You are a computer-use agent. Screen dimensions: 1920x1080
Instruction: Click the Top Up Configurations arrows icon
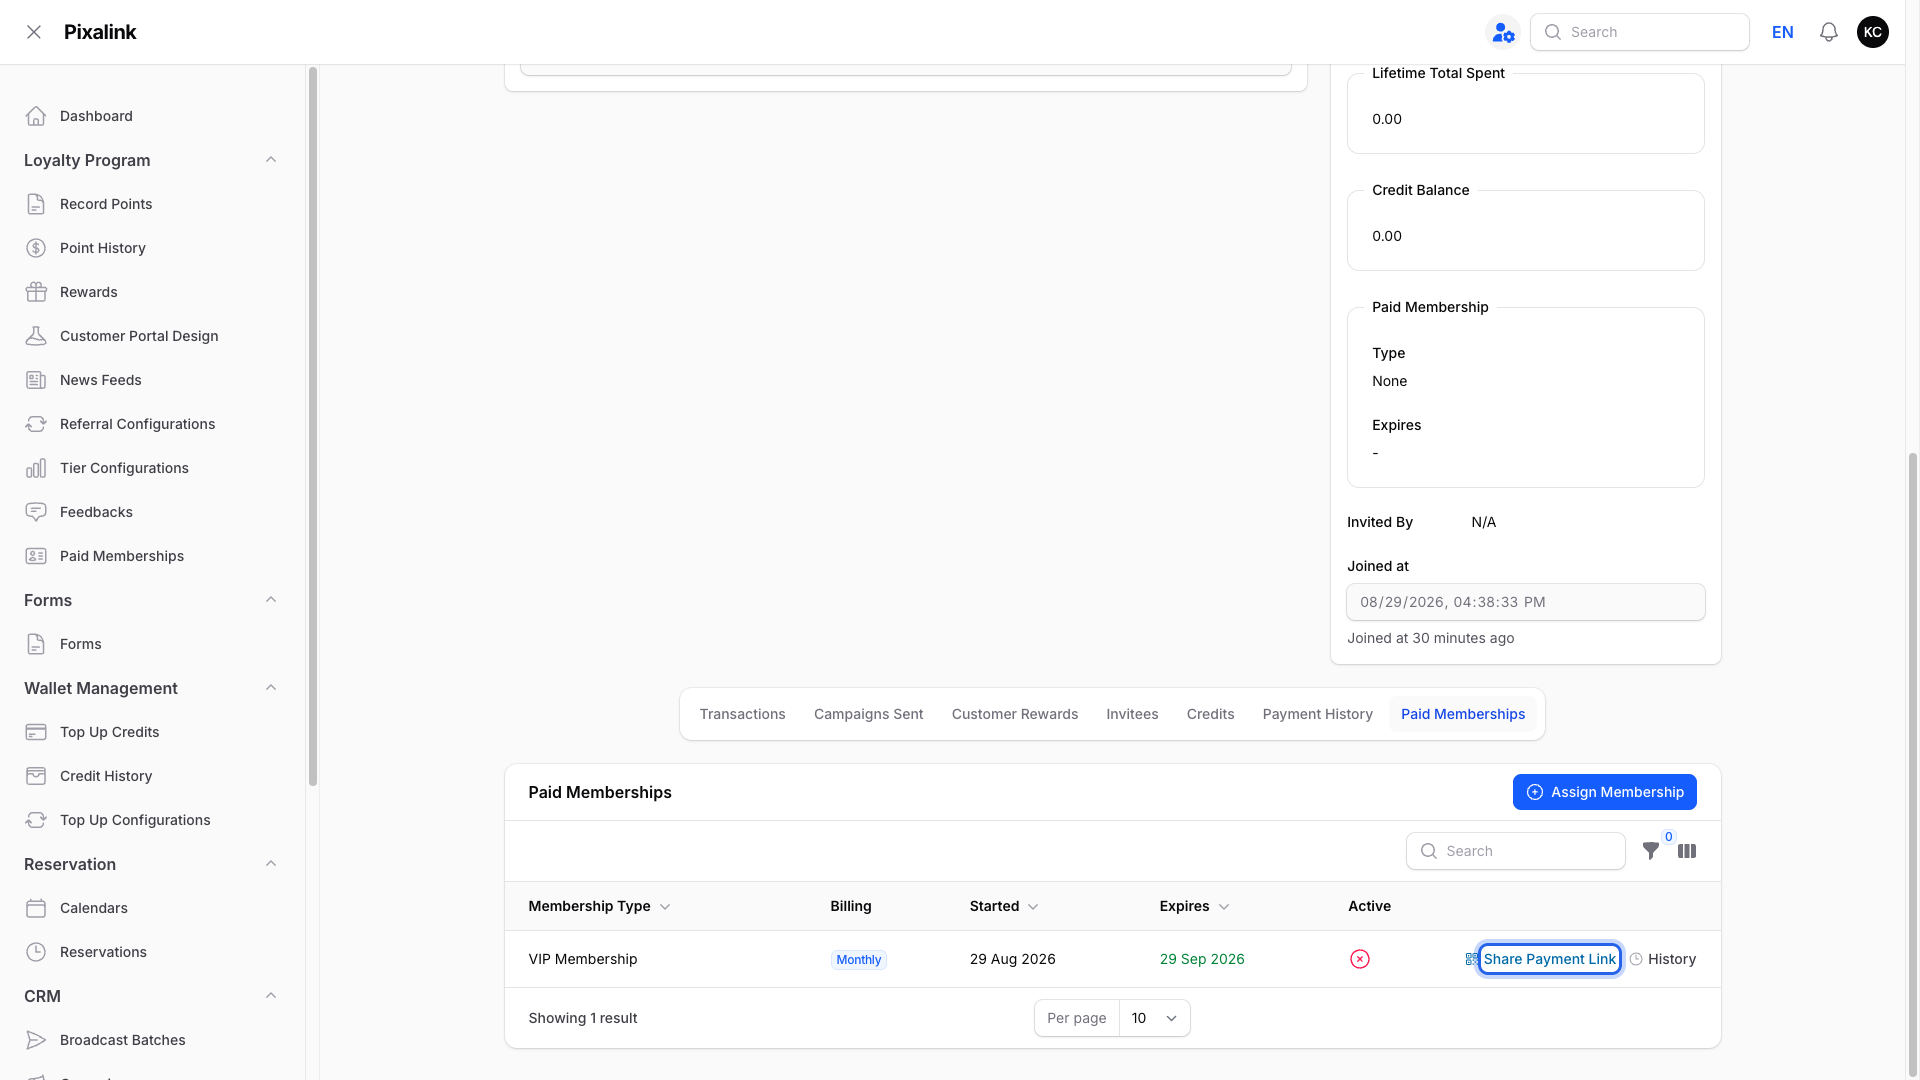point(36,820)
